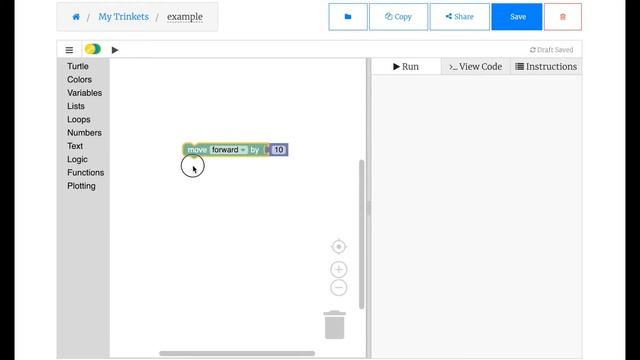Screen dimensions: 640x360
Task: Click the workspace horizontal scrollbar
Action: (x=237, y=353)
